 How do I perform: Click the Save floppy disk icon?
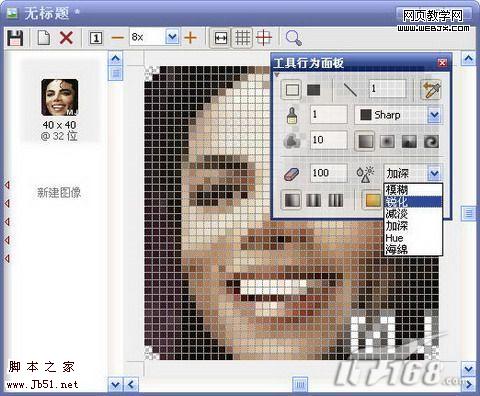point(15,38)
